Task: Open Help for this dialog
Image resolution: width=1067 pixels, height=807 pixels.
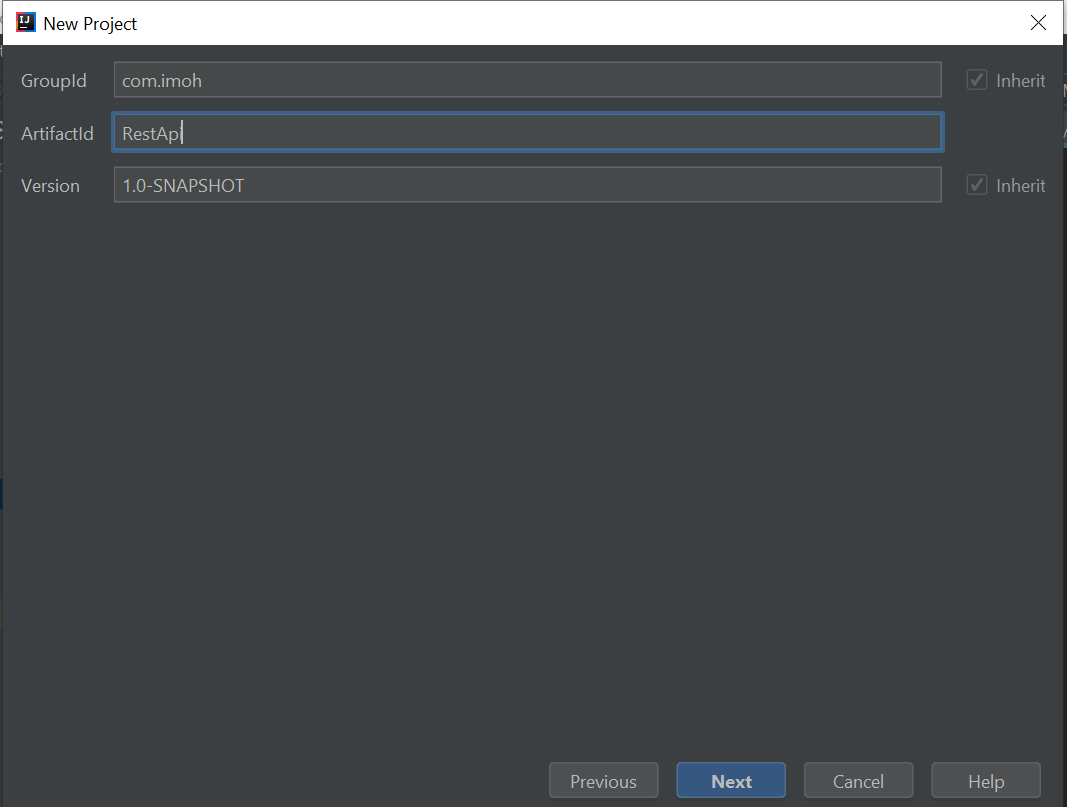Action: coord(985,780)
